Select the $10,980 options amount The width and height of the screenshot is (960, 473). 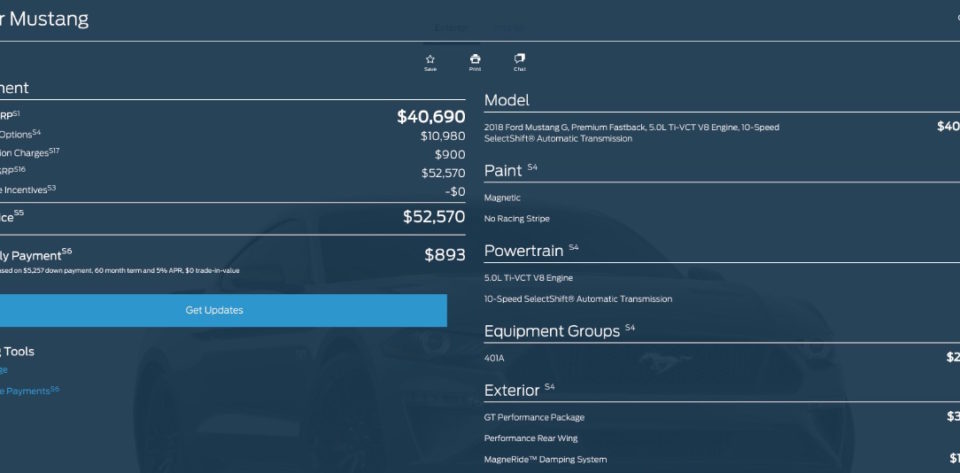click(x=443, y=136)
